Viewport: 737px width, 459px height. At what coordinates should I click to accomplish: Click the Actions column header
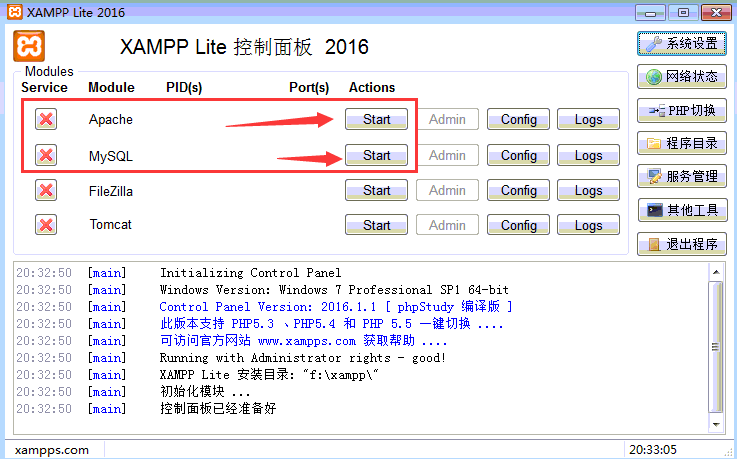point(372,87)
